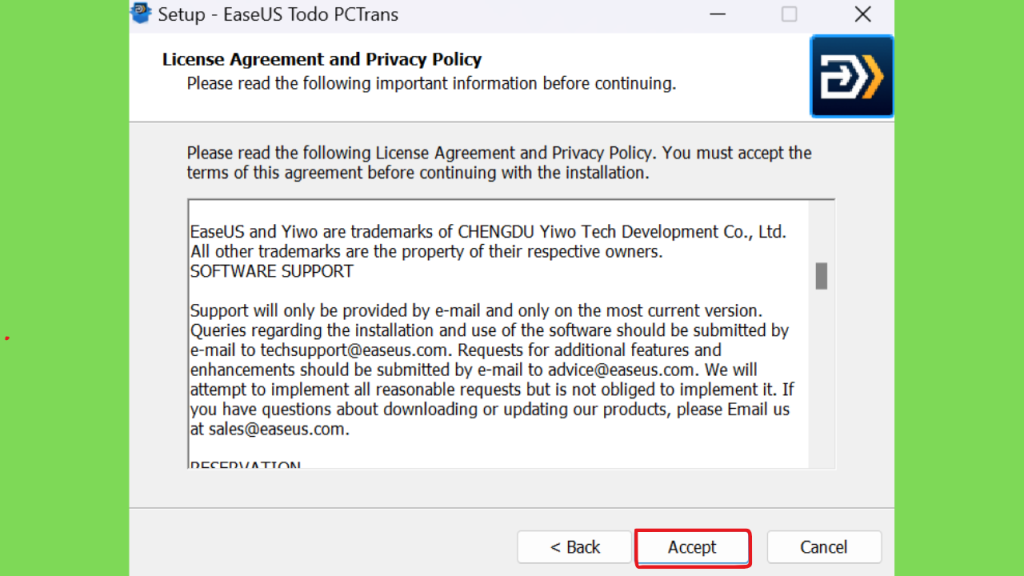The image size is (1024, 576).
Task: Click the sales@easeus.com address in license text
Action: 276,429
